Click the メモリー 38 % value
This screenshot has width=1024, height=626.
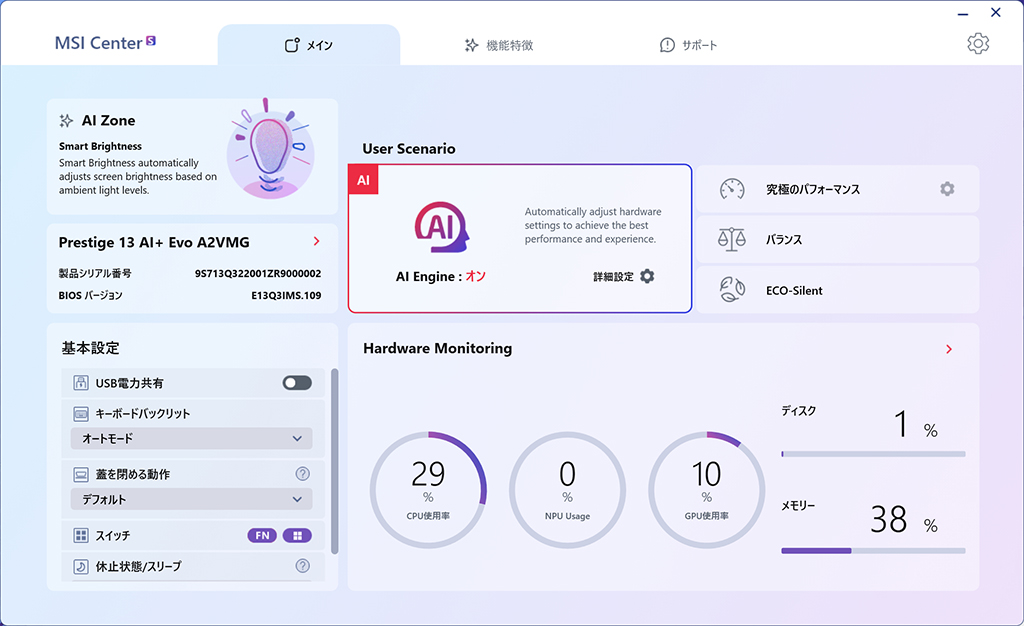[904, 520]
